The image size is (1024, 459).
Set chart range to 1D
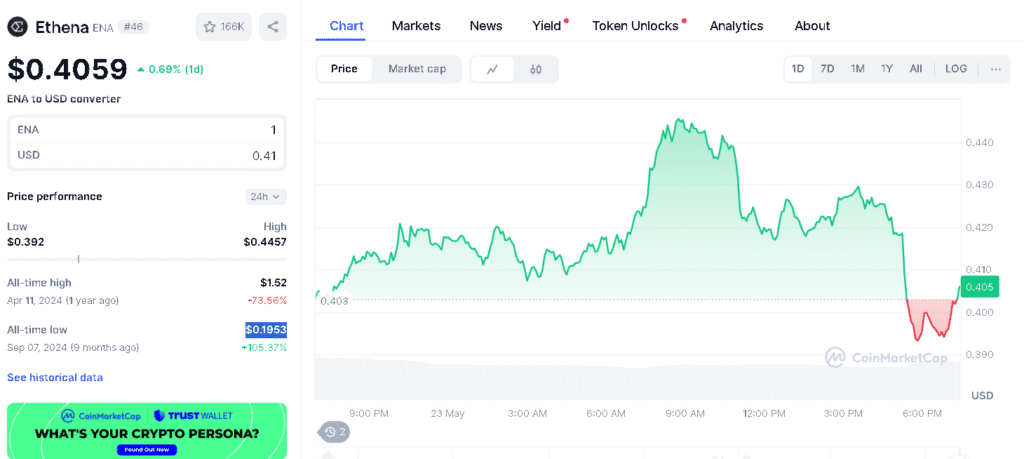(798, 69)
